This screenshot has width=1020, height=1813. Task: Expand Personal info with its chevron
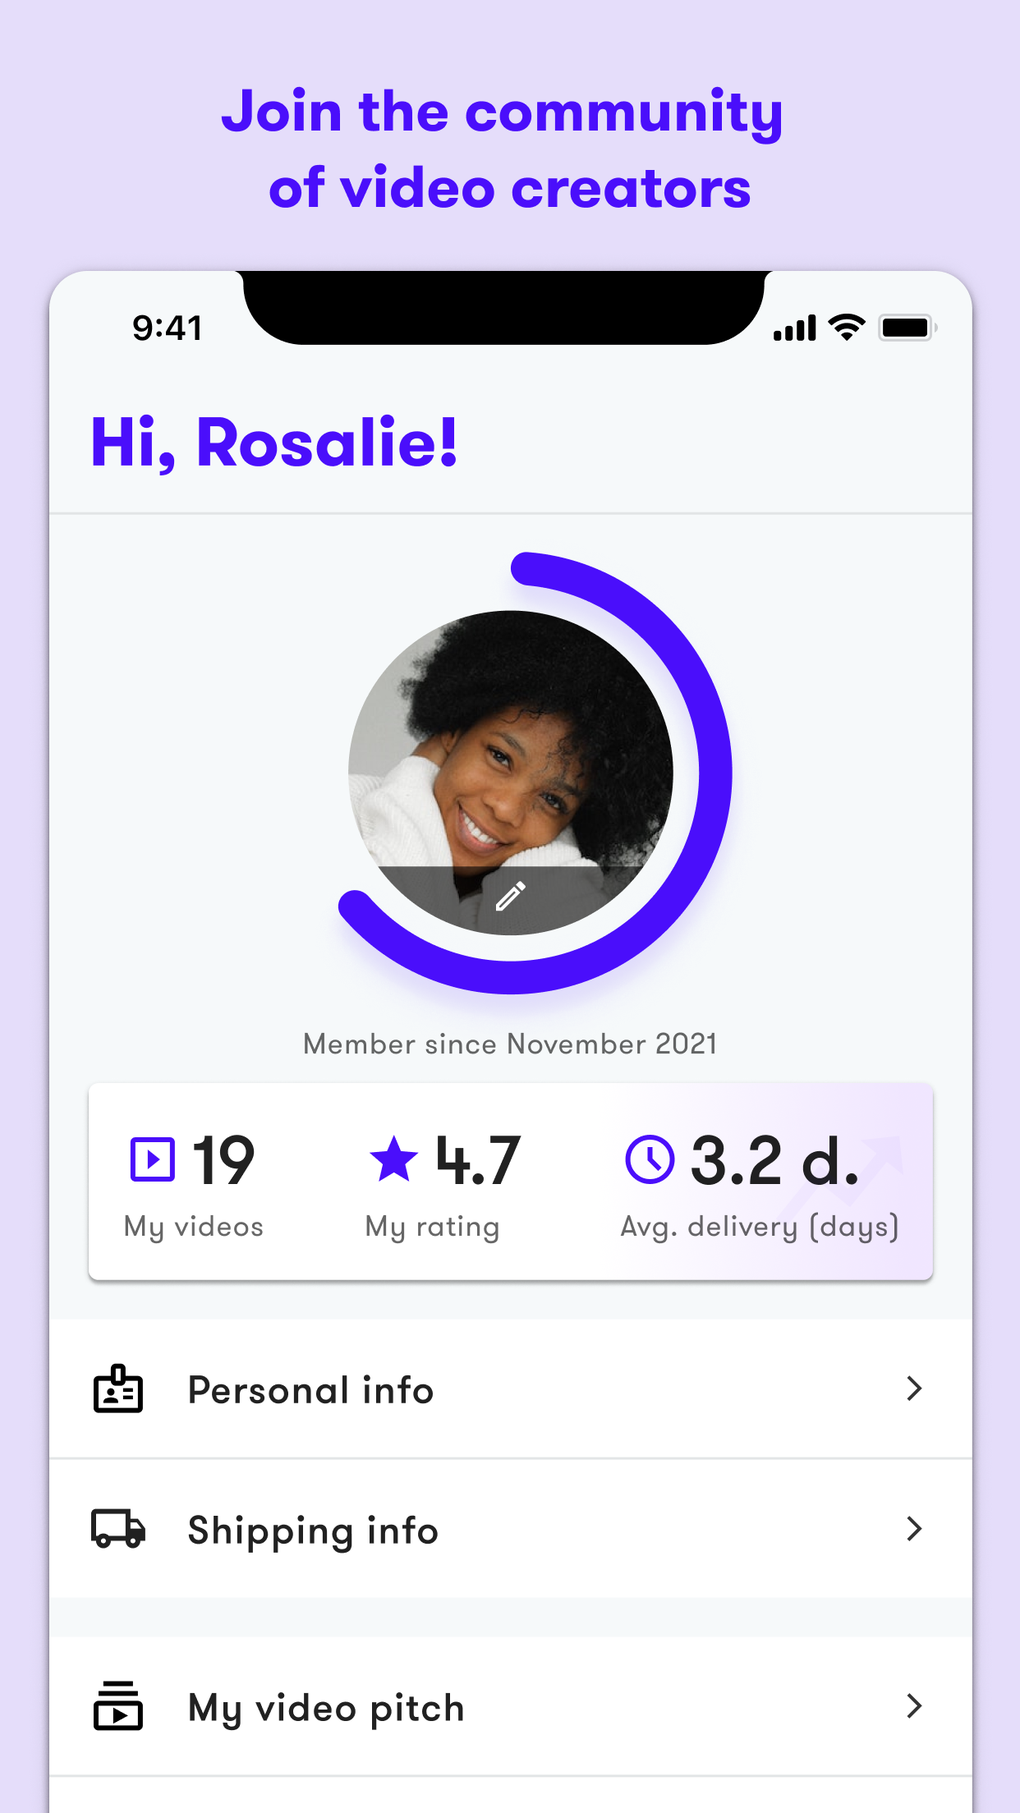click(x=913, y=1388)
